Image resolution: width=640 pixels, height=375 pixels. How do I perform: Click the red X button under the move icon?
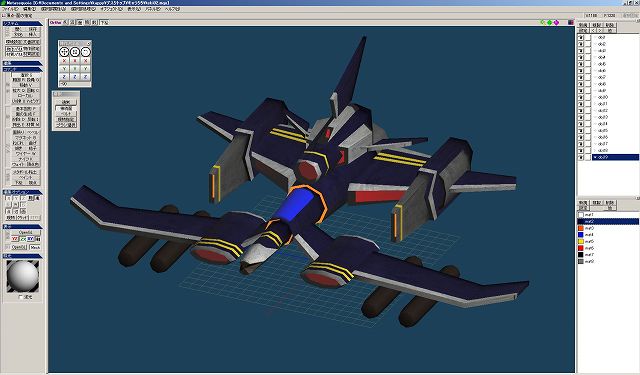click(64, 61)
